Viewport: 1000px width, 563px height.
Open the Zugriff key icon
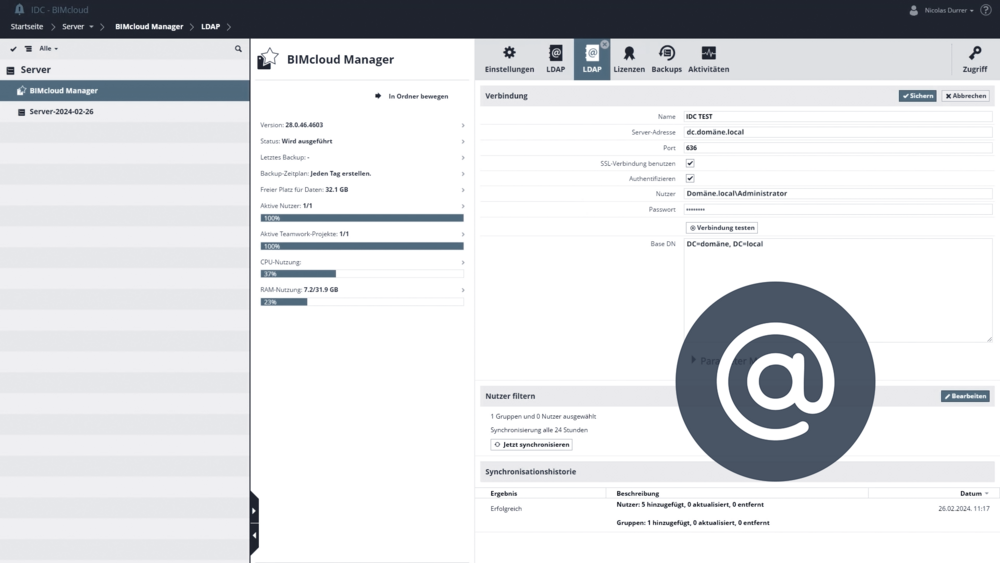click(974, 59)
